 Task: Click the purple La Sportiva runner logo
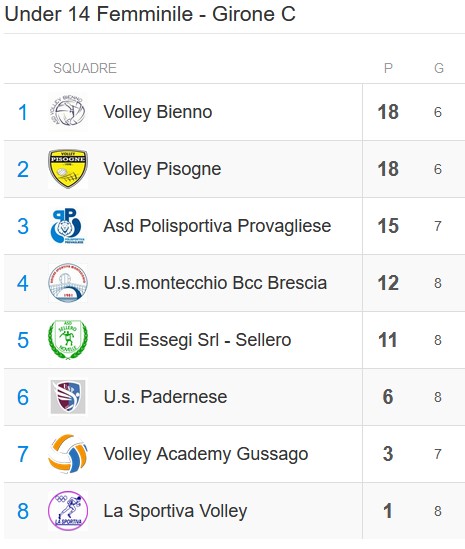coord(68,511)
